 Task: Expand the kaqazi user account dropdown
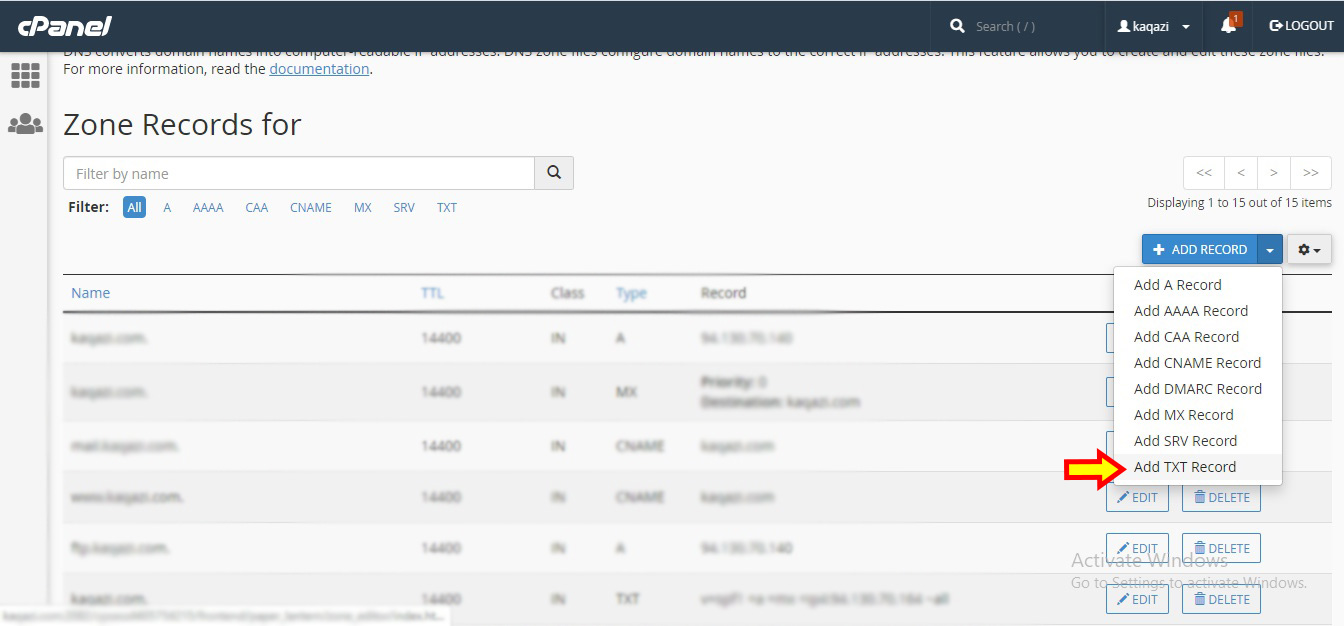(x=1153, y=26)
